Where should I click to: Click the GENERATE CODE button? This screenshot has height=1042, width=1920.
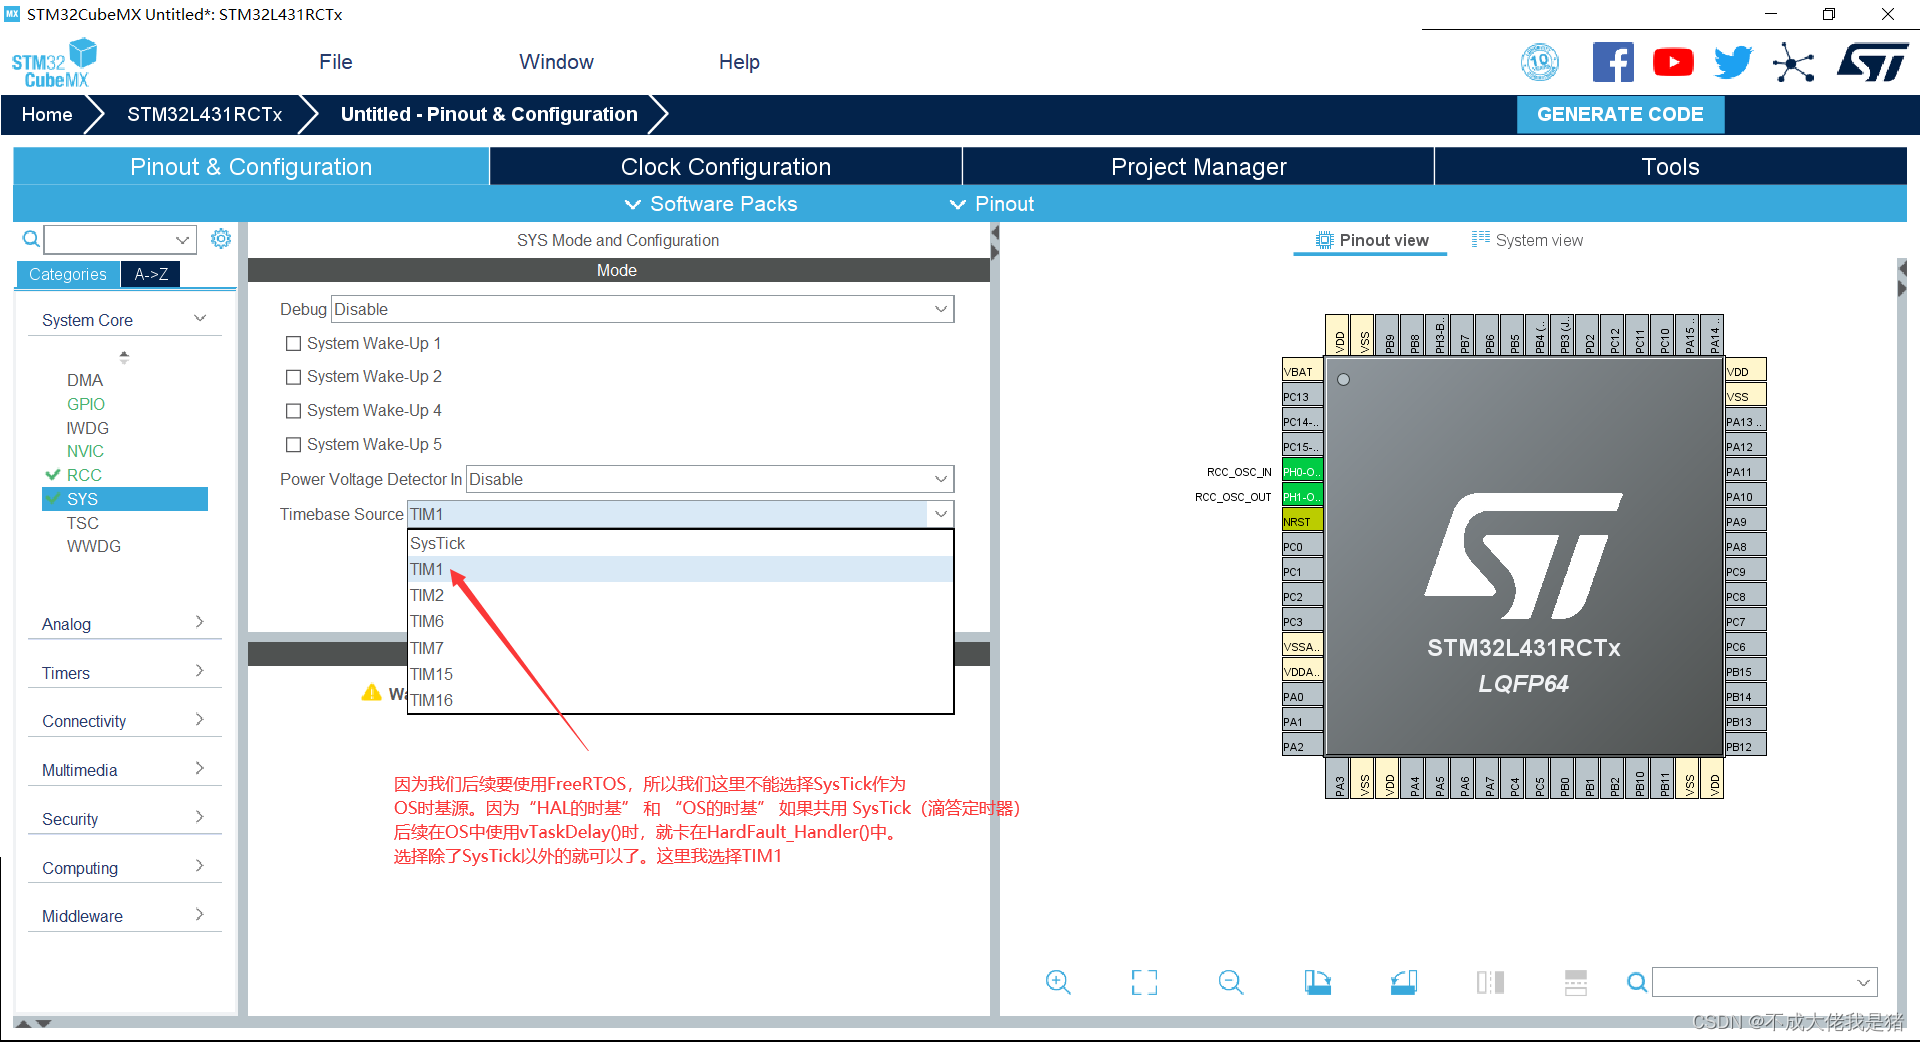click(x=1620, y=114)
